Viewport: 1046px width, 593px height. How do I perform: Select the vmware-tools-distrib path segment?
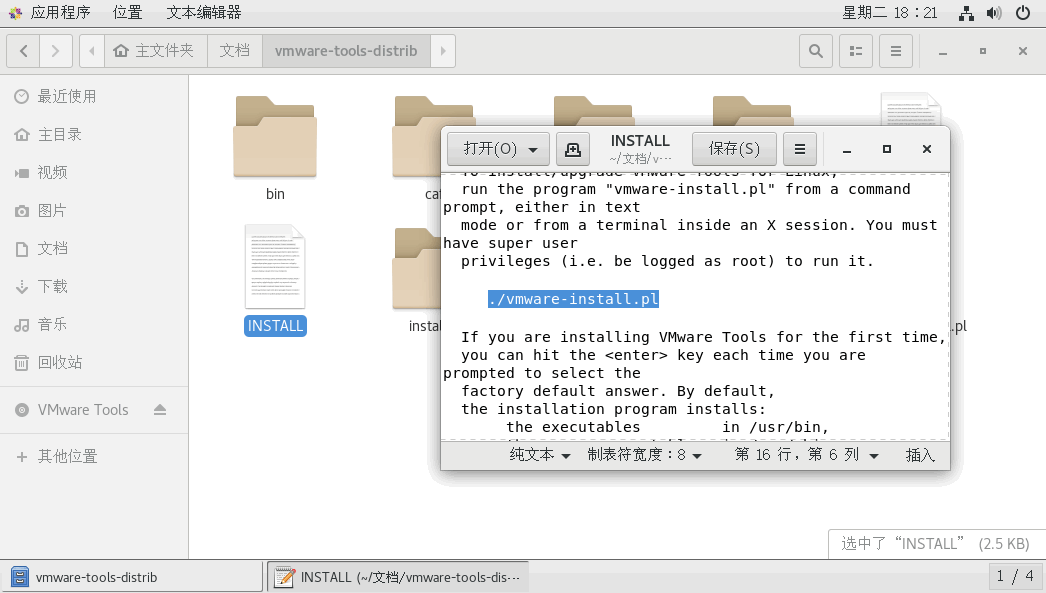[x=346, y=51]
